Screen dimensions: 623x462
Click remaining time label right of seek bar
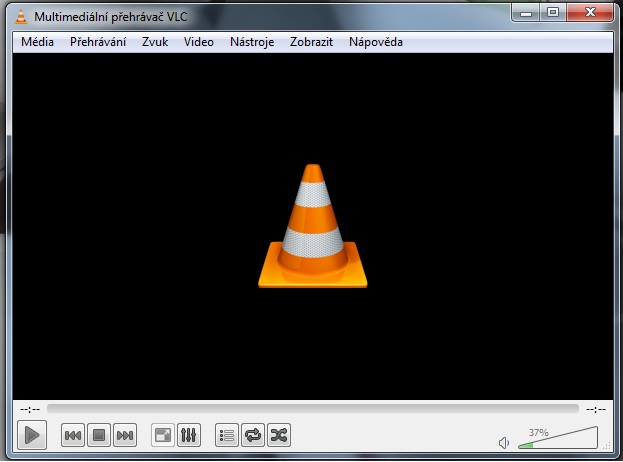[x=596, y=409]
